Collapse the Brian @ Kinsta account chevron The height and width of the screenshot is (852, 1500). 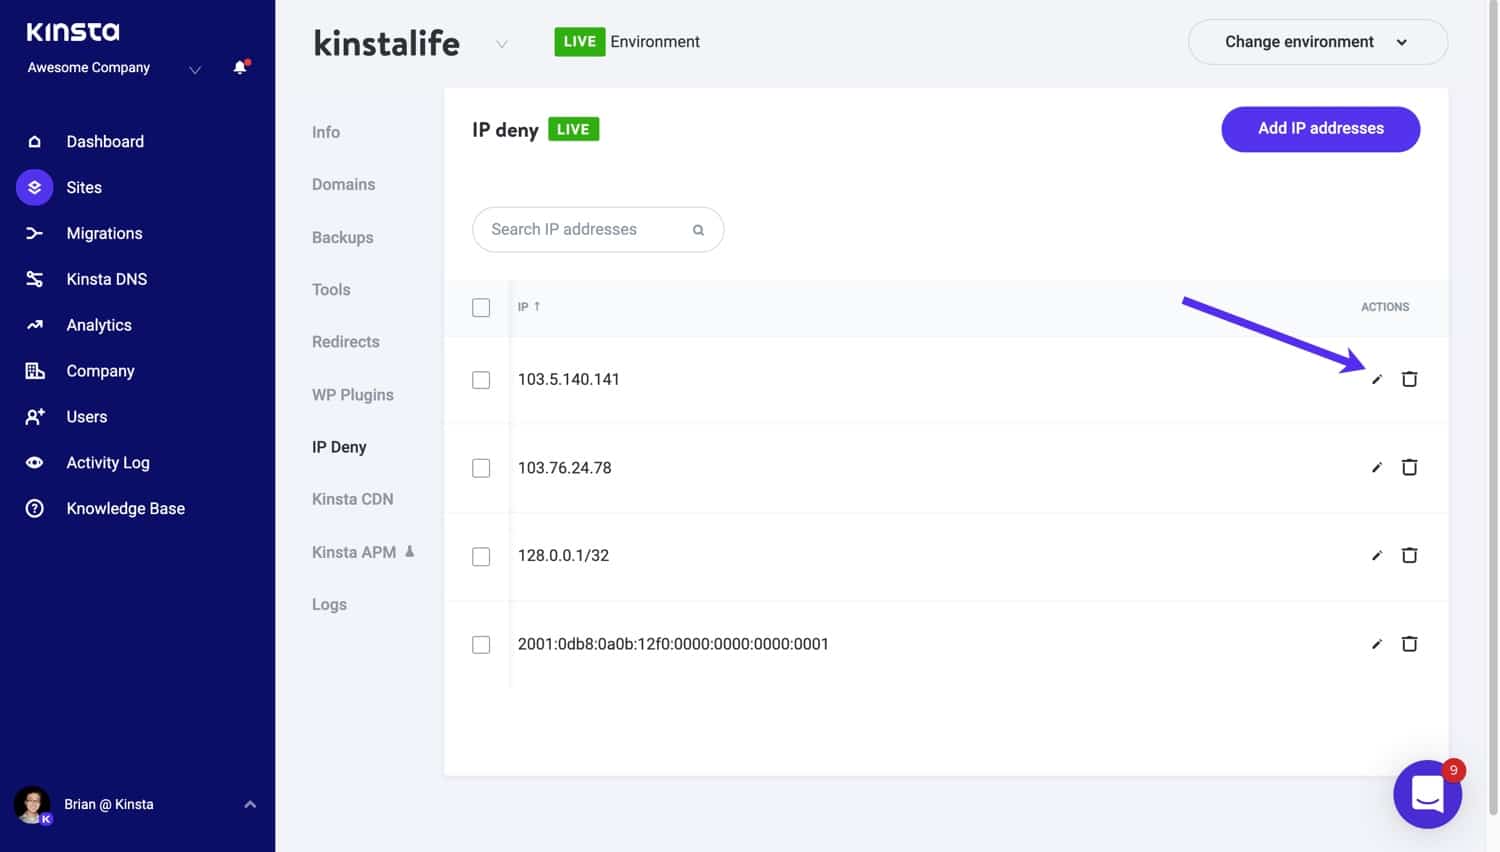249,804
